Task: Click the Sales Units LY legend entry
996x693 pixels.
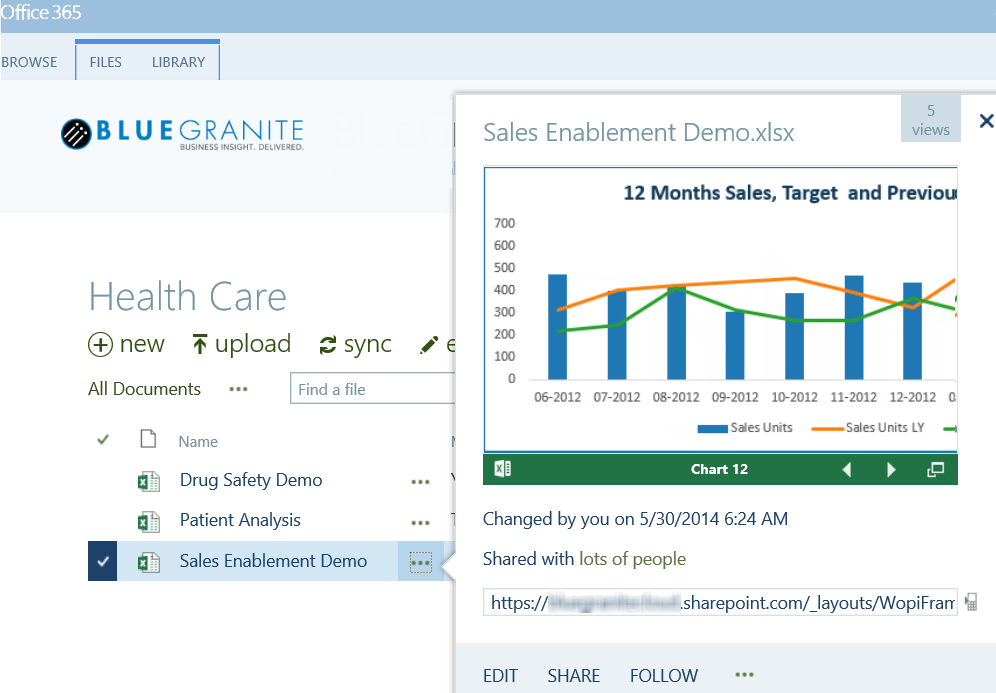Action: pyautogui.click(x=868, y=428)
